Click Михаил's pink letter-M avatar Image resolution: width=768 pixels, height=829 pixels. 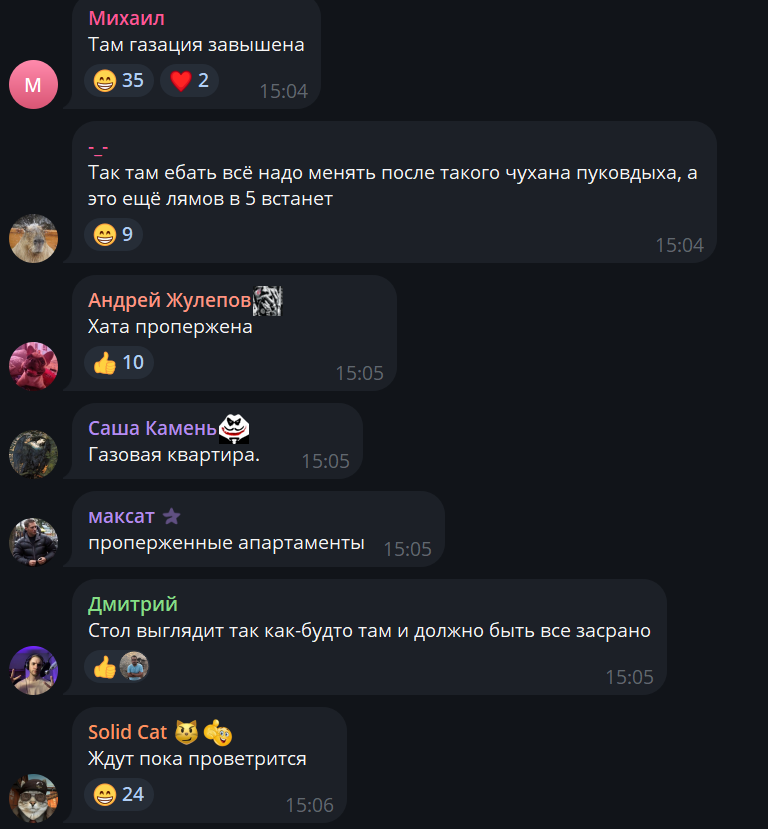[x=33, y=85]
